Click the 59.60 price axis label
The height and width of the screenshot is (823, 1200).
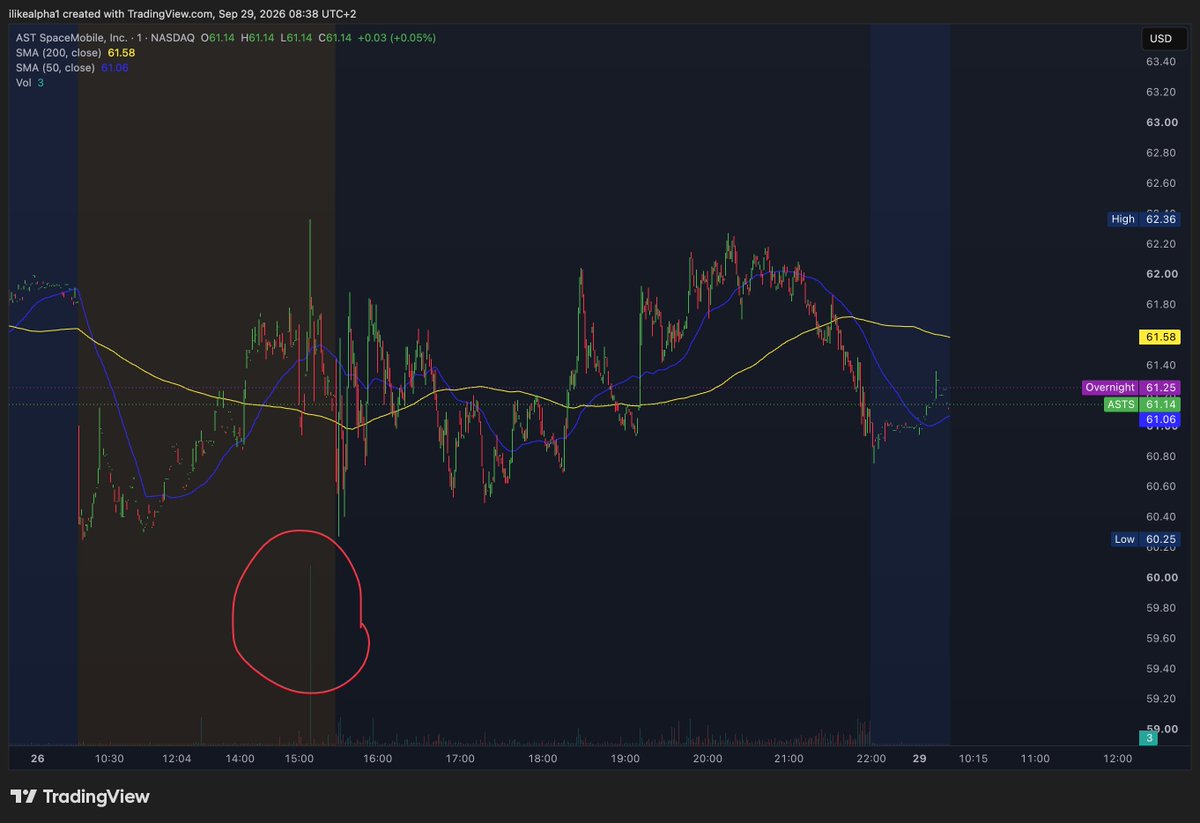[x=1160, y=638]
